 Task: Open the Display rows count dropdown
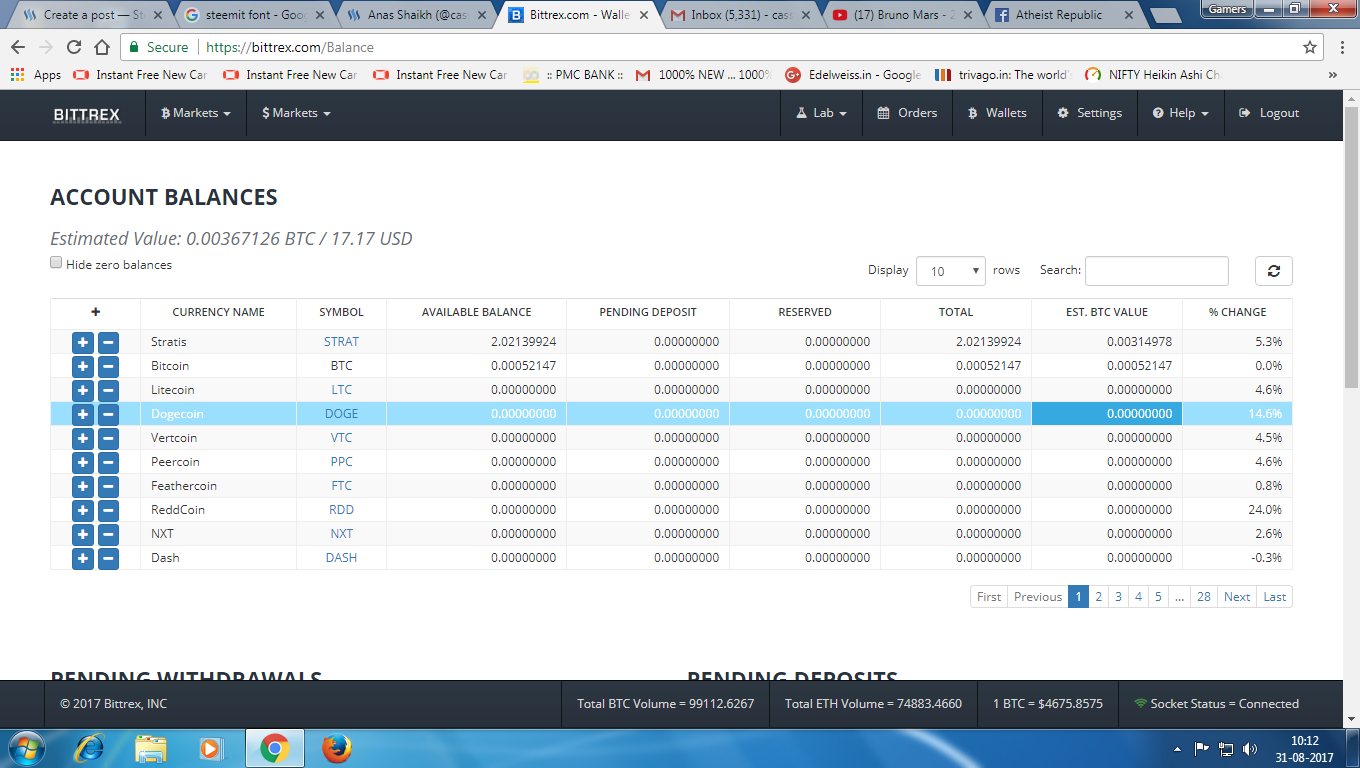pos(951,271)
